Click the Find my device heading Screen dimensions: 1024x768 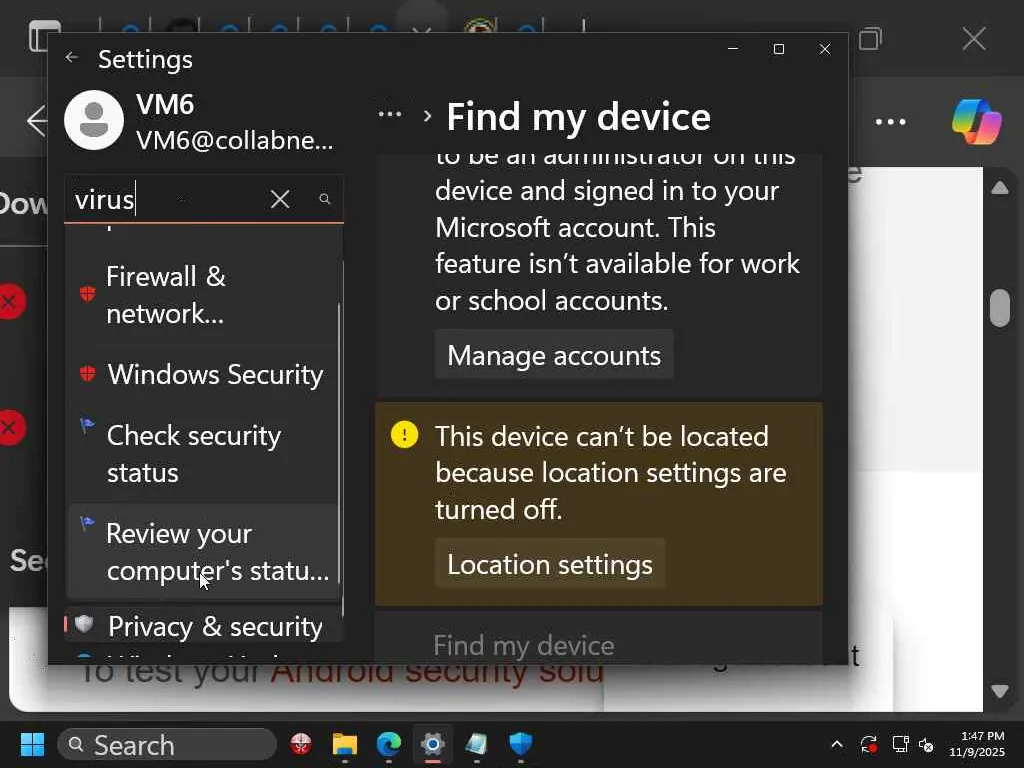579,117
